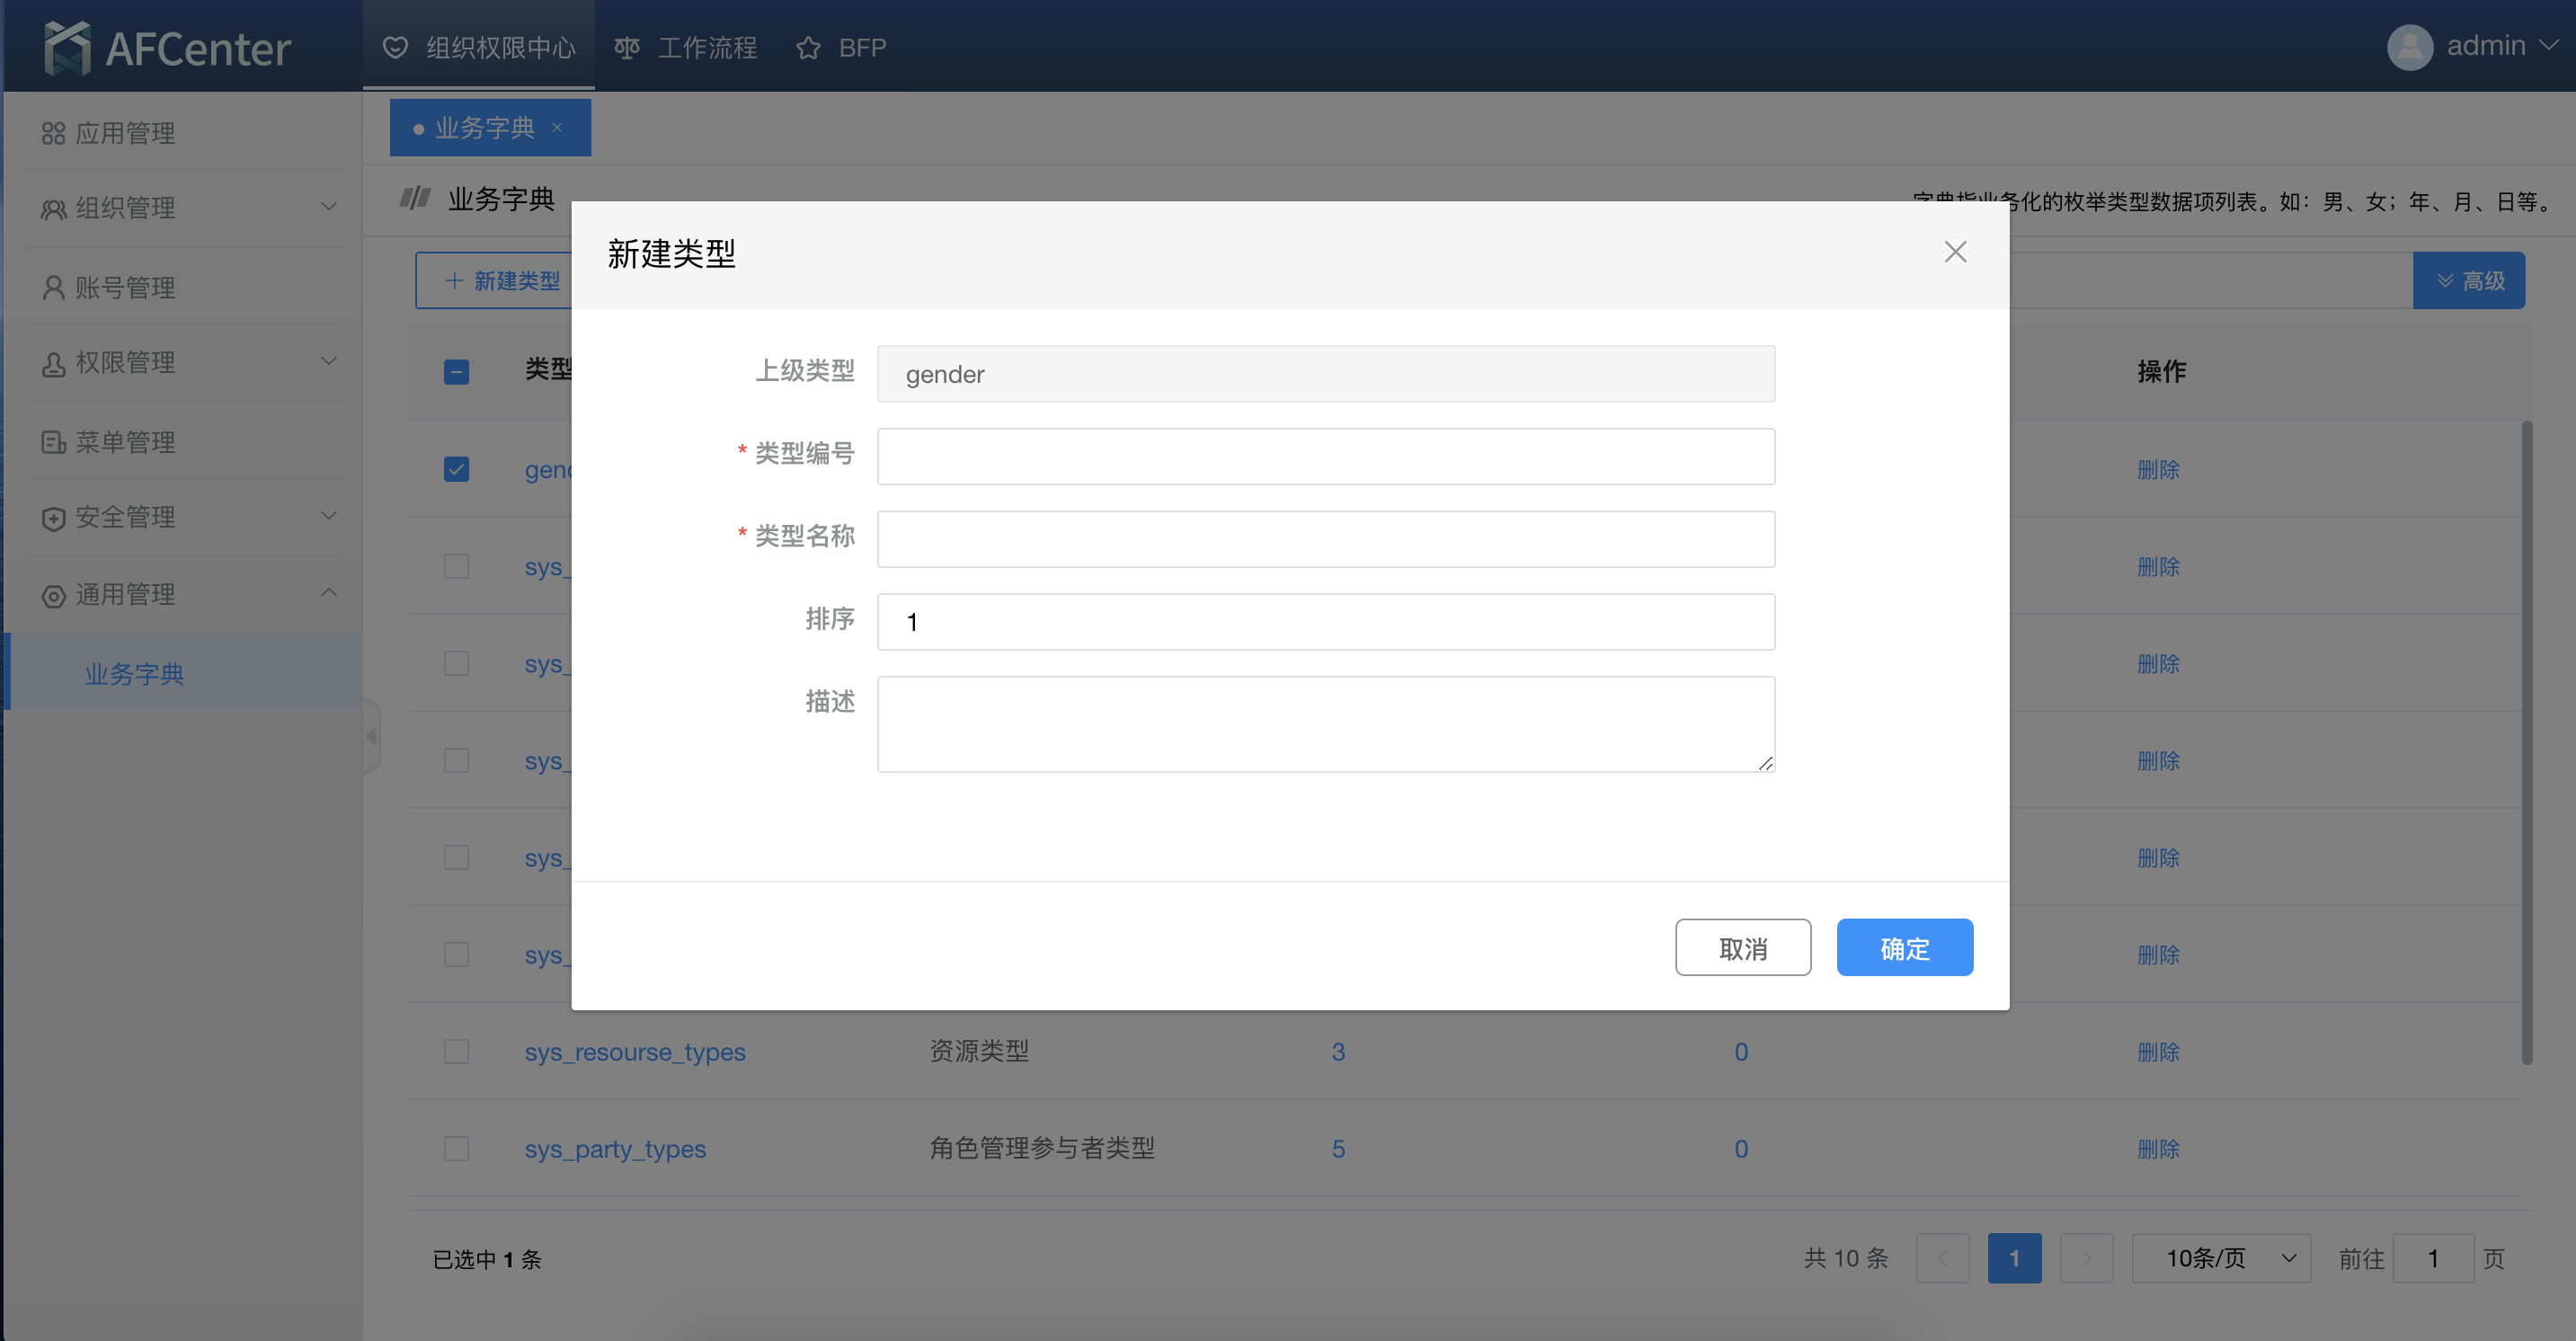Image resolution: width=2576 pixels, height=1341 pixels.
Task: Expand the 权限管理 sidebar menu
Action: pos(328,361)
